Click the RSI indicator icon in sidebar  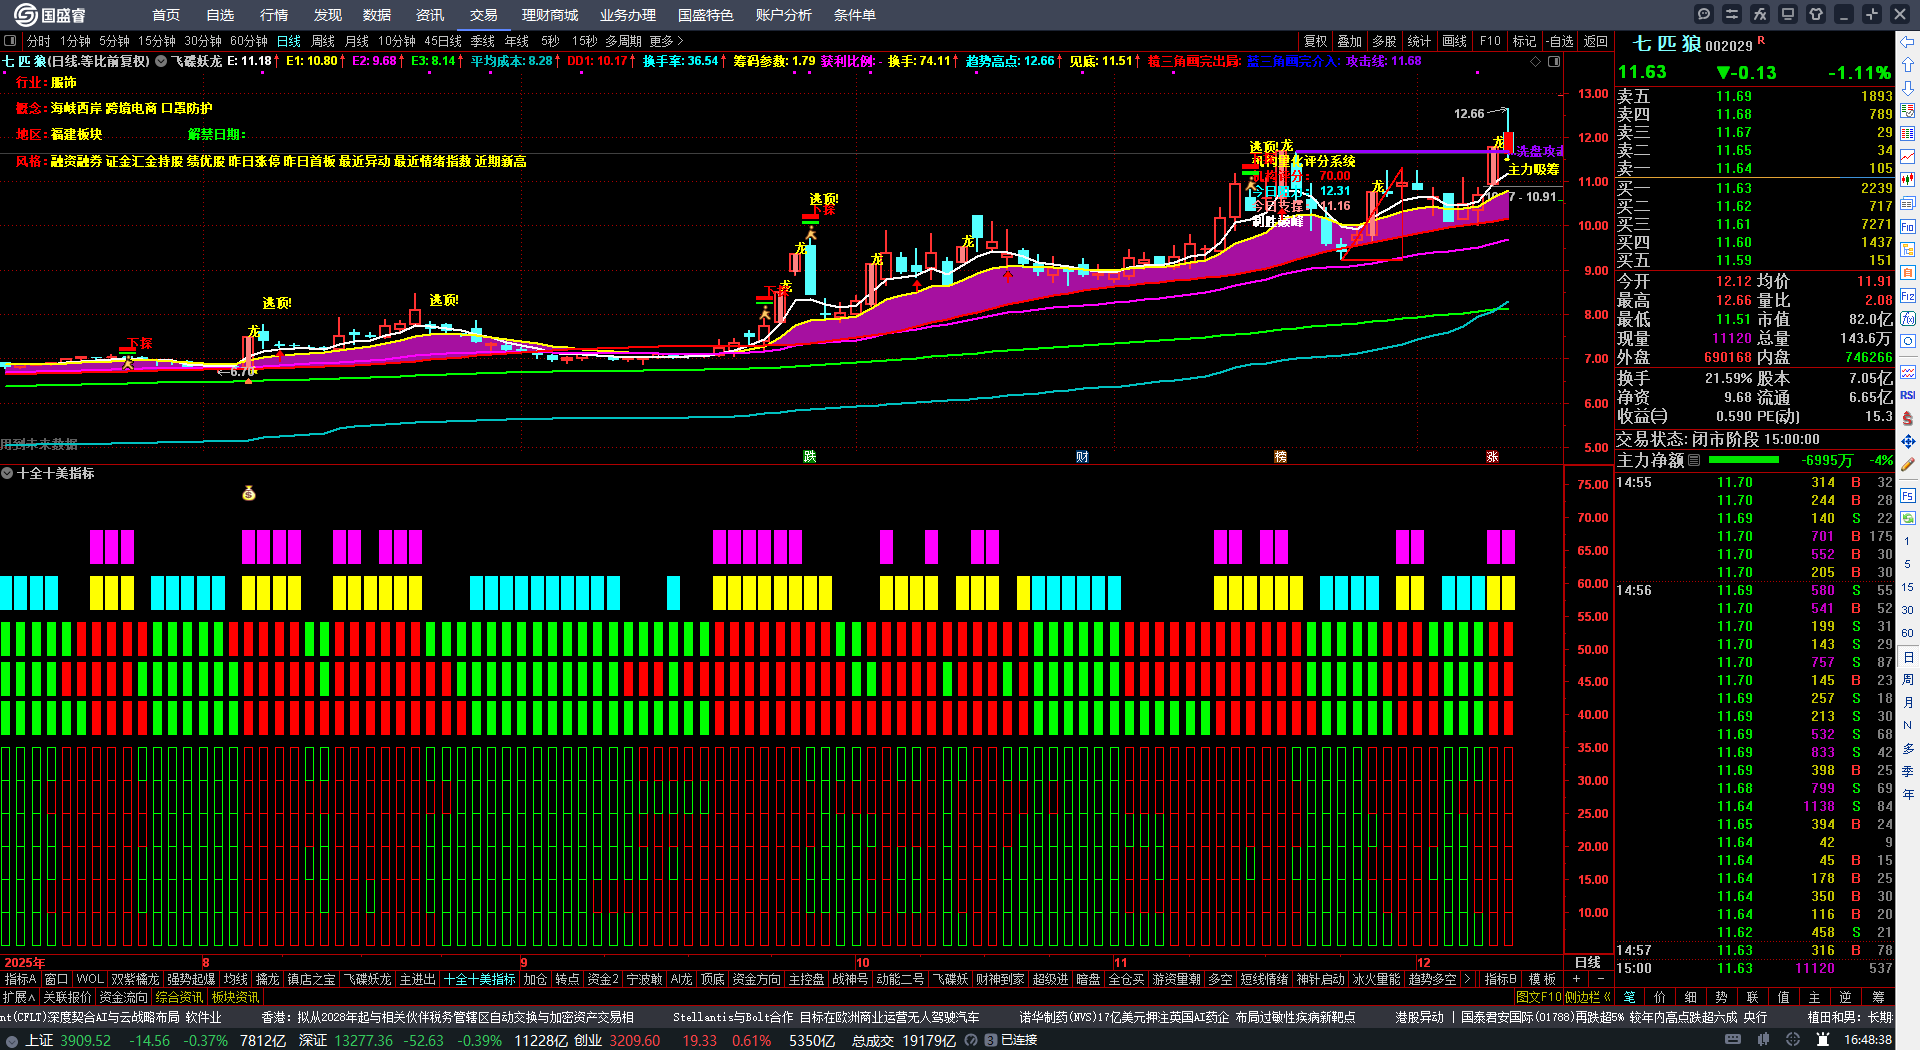click(x=1908, y=395)
